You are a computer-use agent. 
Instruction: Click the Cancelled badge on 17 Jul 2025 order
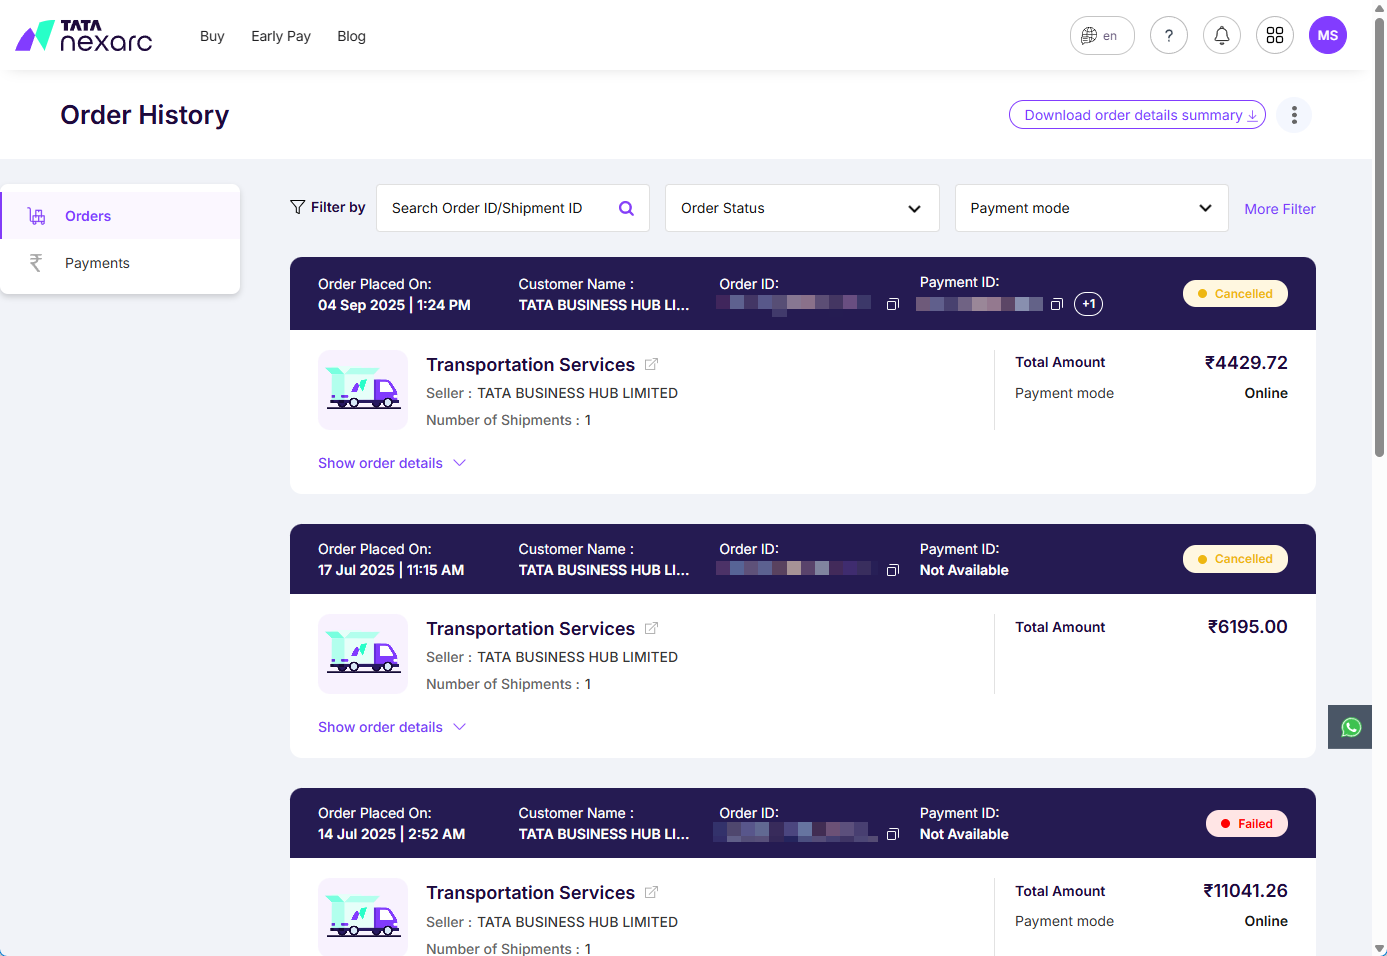[1235, 559]
